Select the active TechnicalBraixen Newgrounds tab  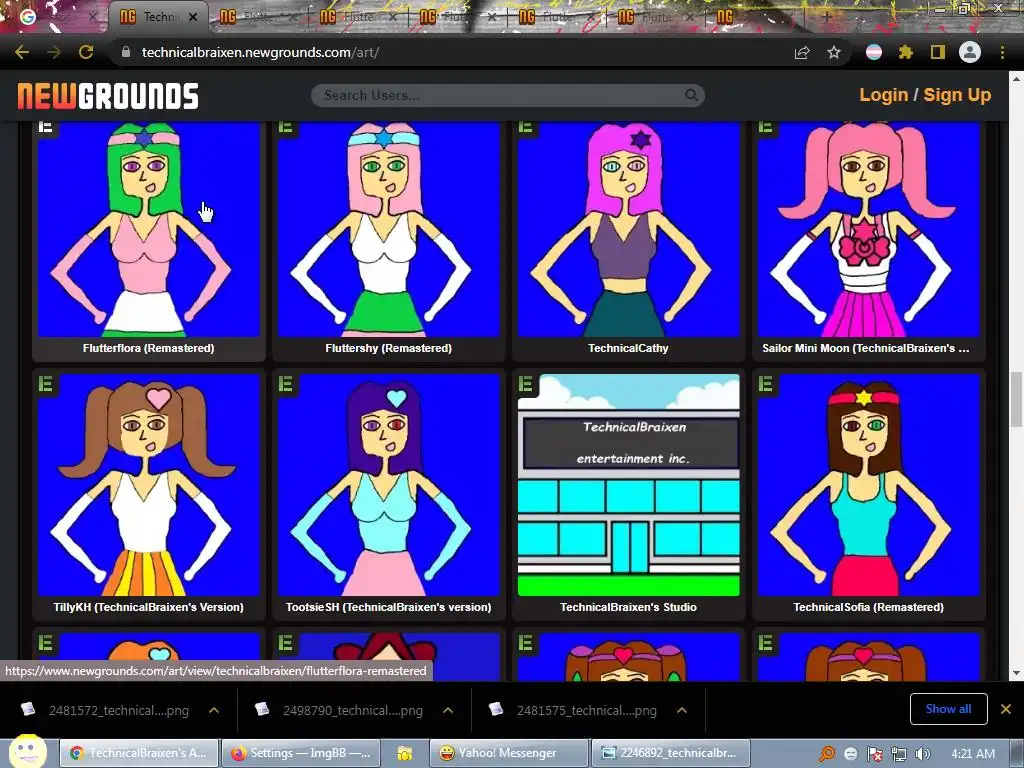[149, 18]
